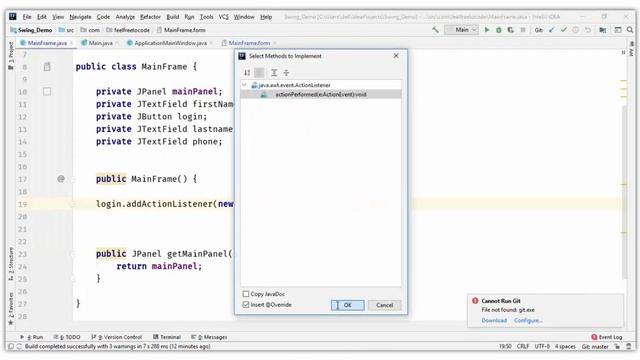Click OK in Select Methods dialog
Screen dimensions: 640x360
tap(347, 305)
